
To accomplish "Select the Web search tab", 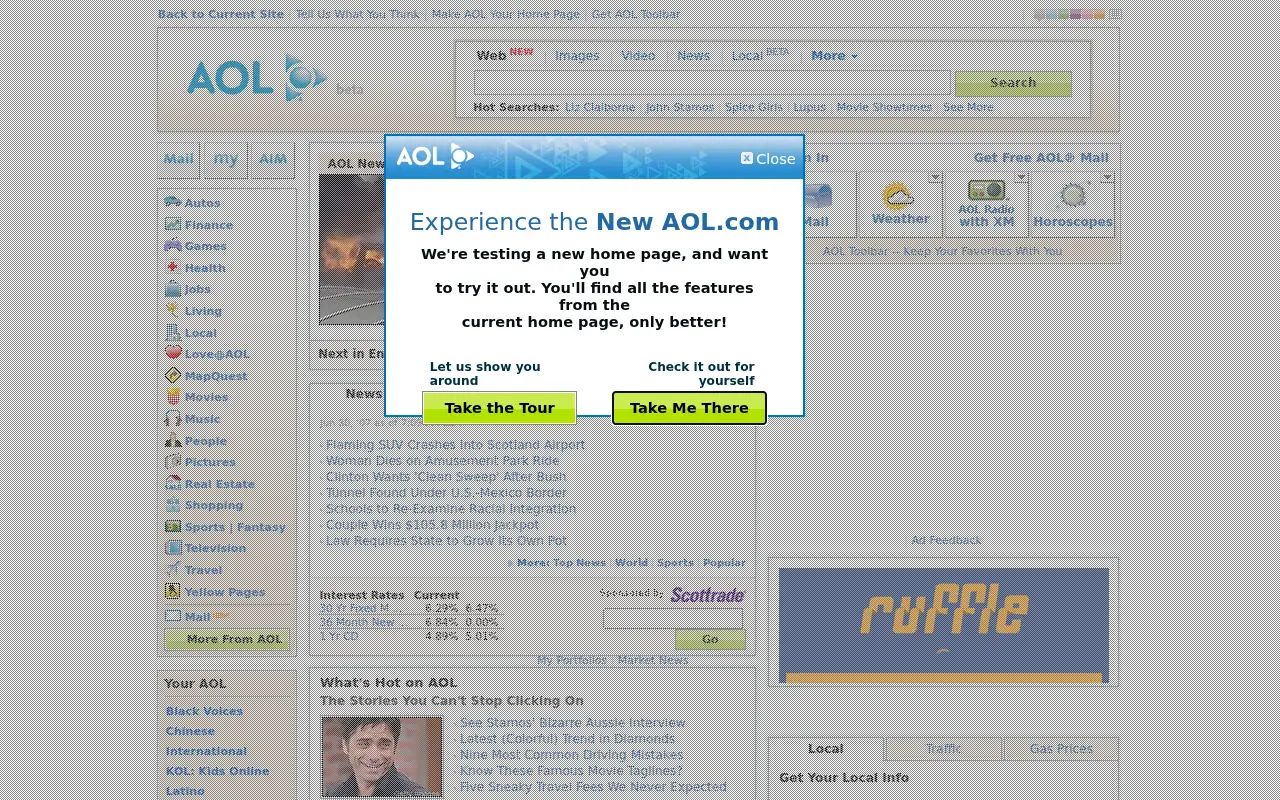I will (x=491, y=56).
